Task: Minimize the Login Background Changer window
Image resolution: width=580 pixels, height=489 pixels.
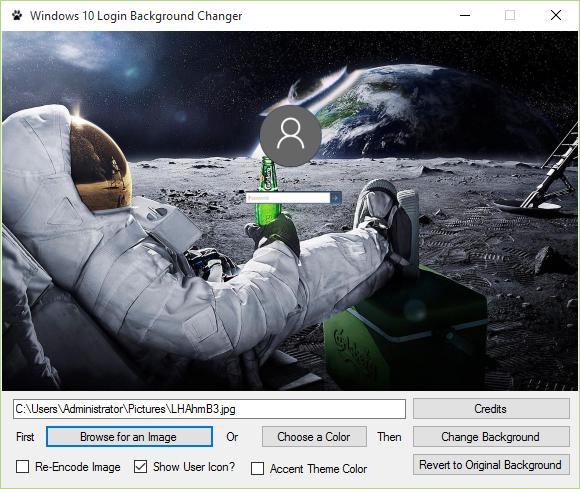Action: click(465, 15)
